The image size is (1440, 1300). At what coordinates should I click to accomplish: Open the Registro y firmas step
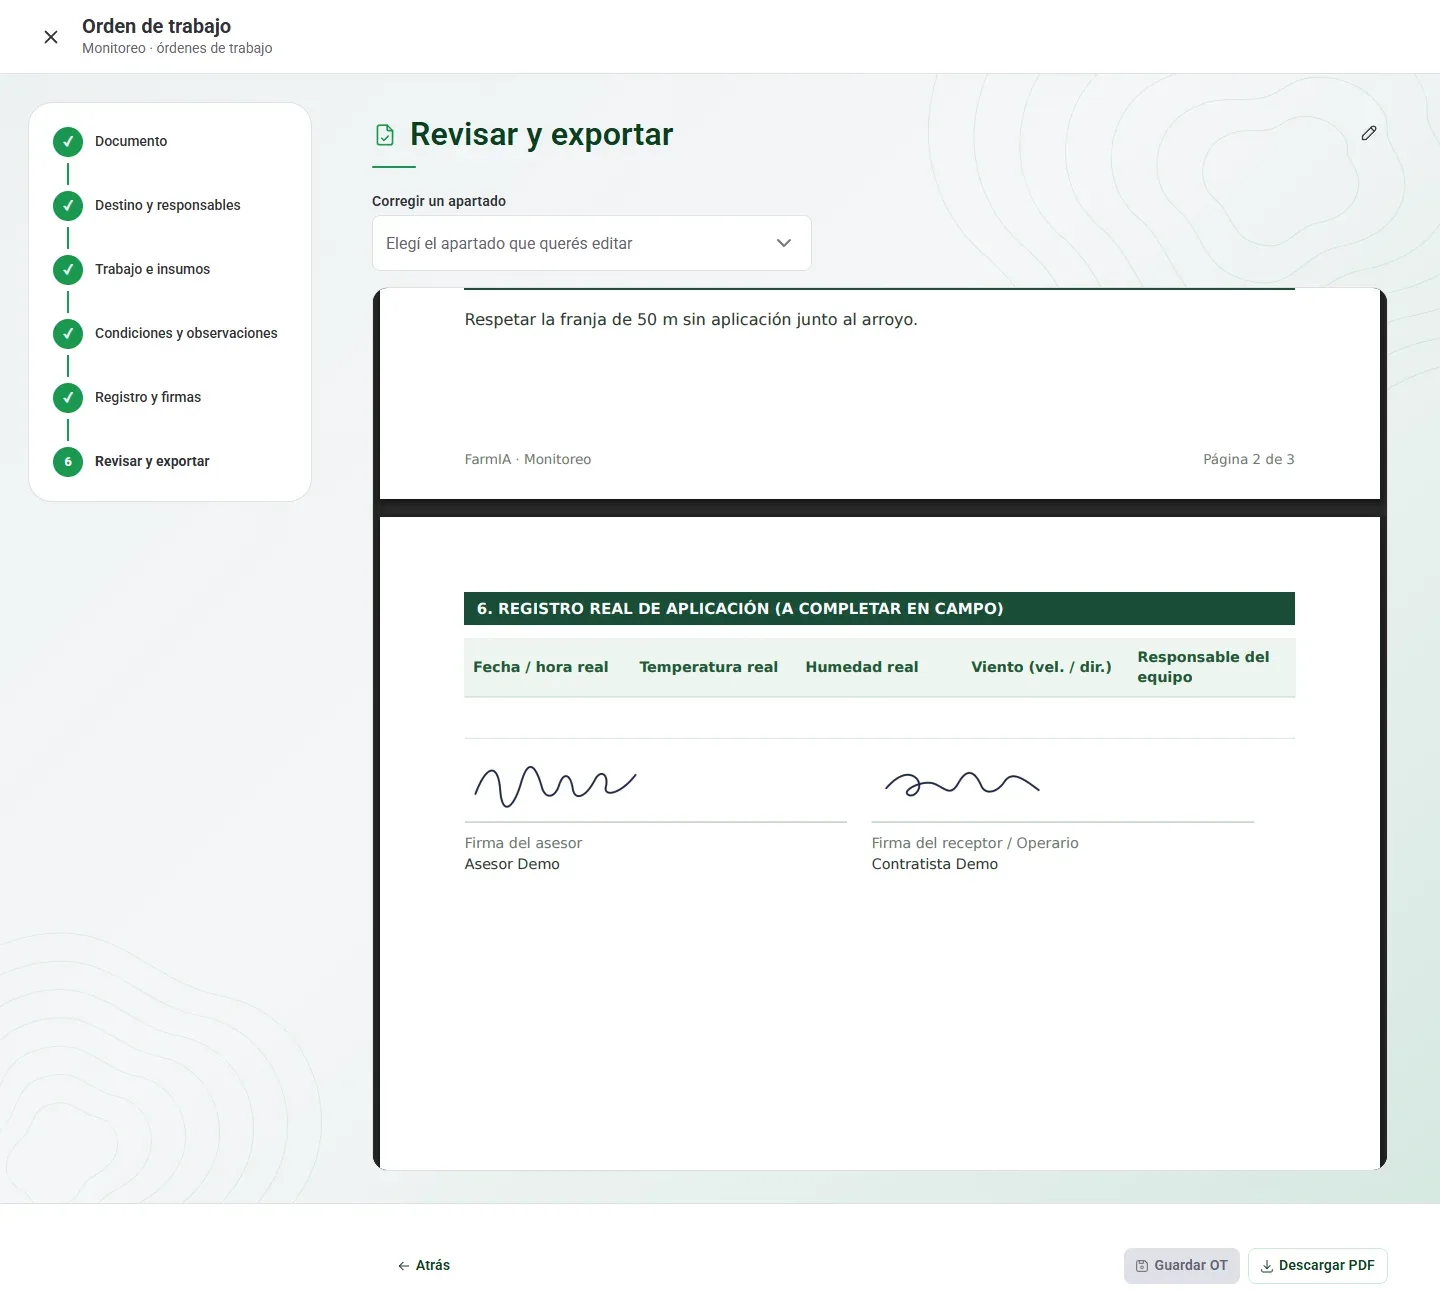click(148, 397)
